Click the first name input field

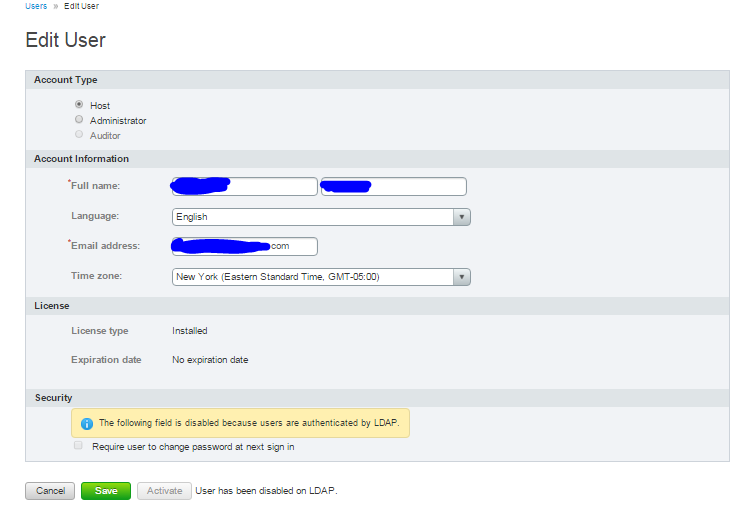(244, 186)
